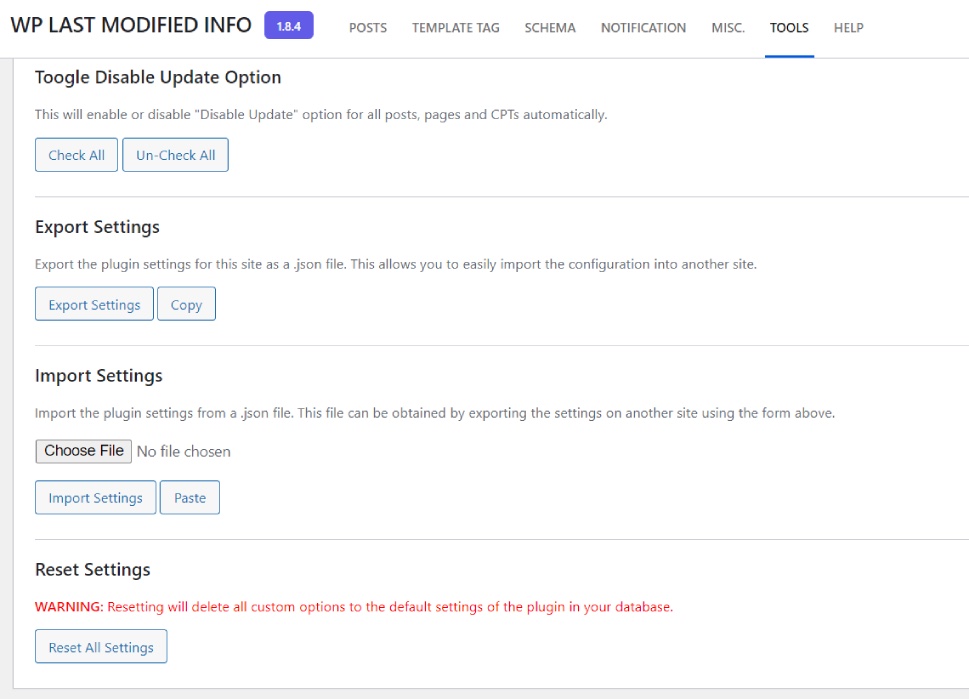Copy the plugin settings with Copy button
The width and height of the screenshot is (969, 699).
coord(186,305)
